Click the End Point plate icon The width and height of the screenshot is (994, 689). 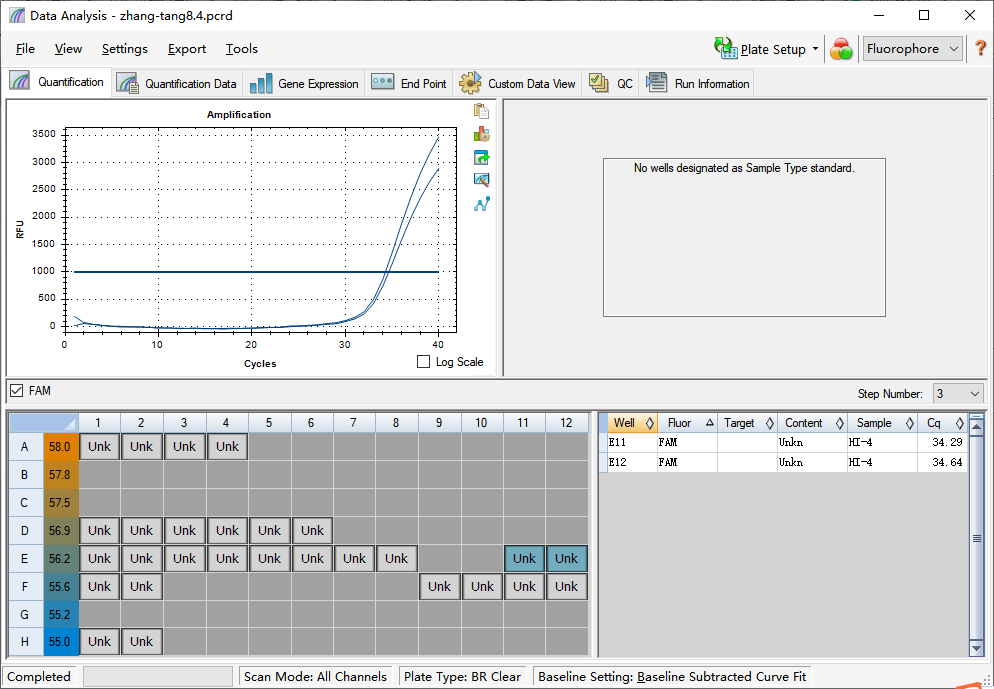click(x=383, y=82)
